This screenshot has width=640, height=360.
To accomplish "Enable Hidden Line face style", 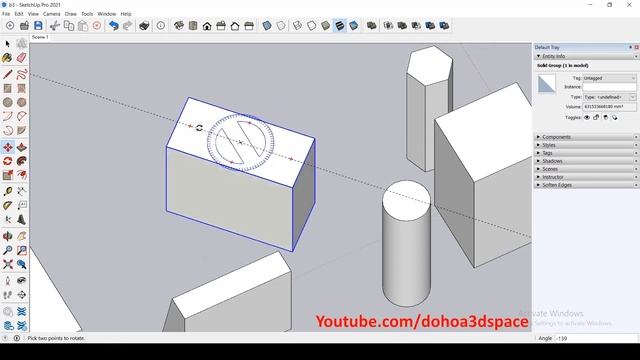I will point(311,26).
